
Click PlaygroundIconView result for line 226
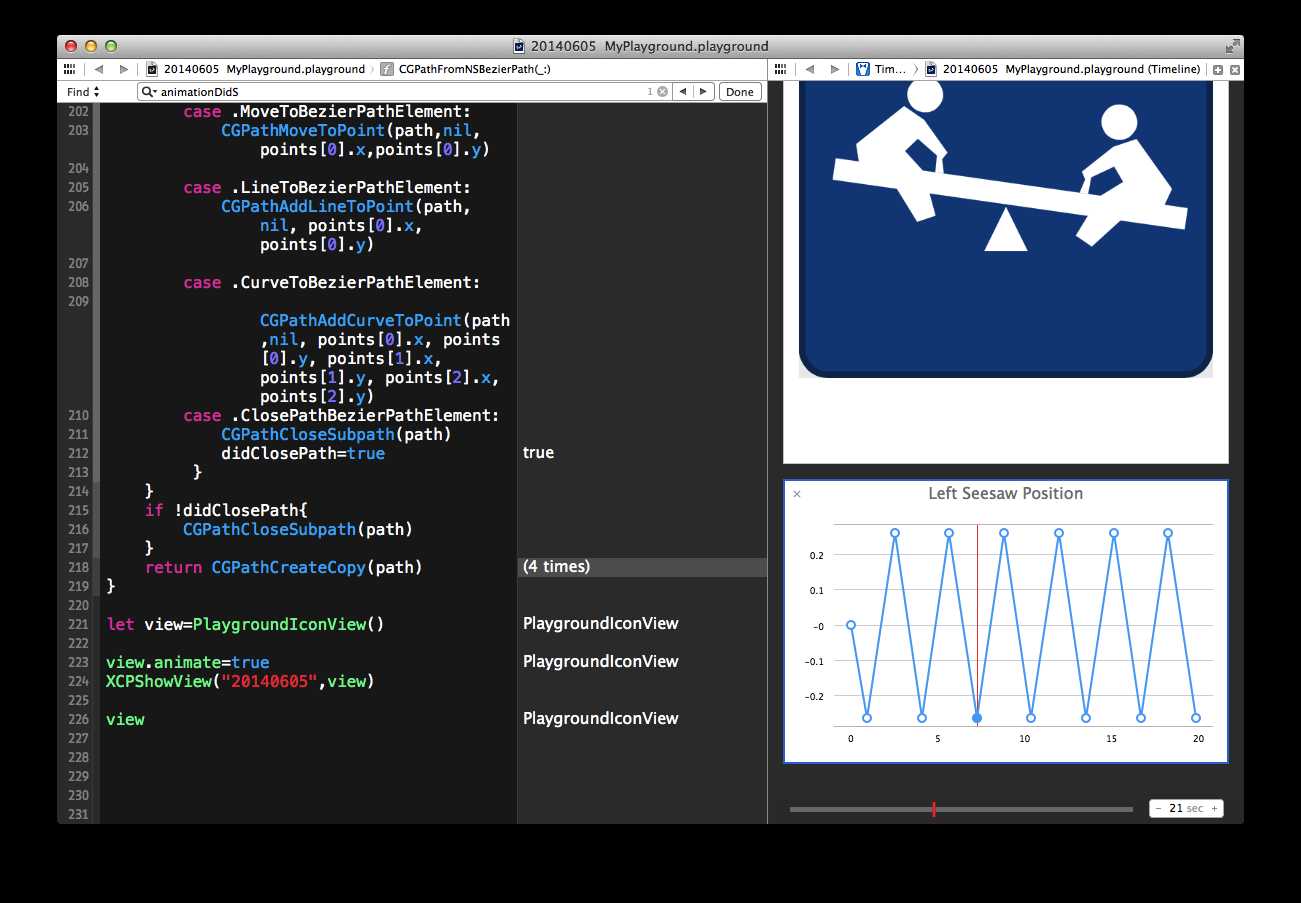tap(600, 718)
